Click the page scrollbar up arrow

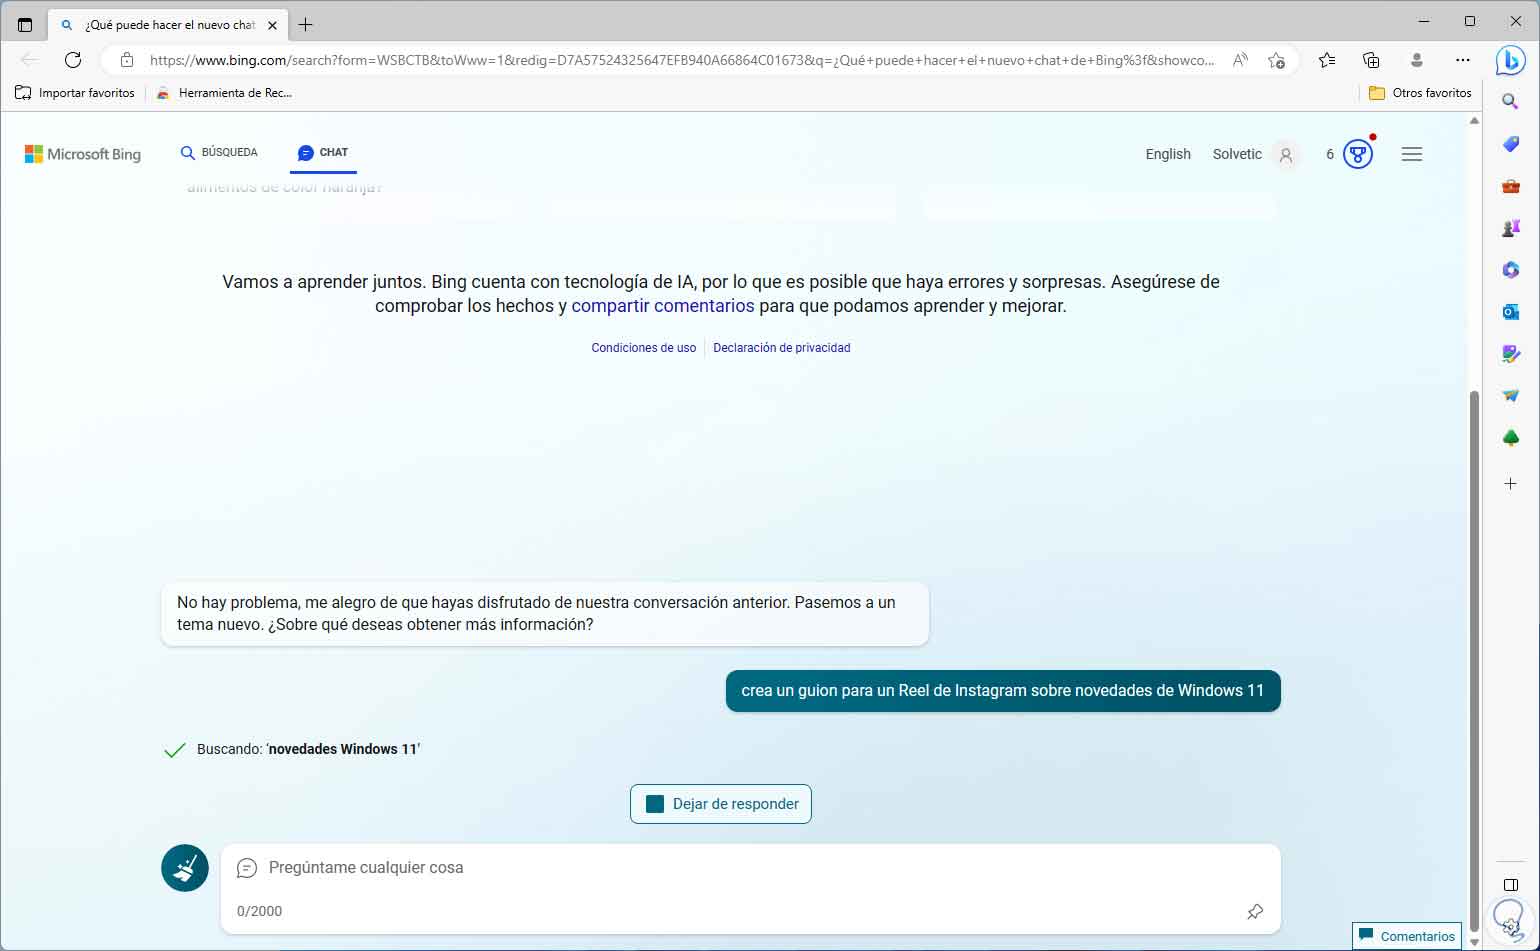(1474, 121)
